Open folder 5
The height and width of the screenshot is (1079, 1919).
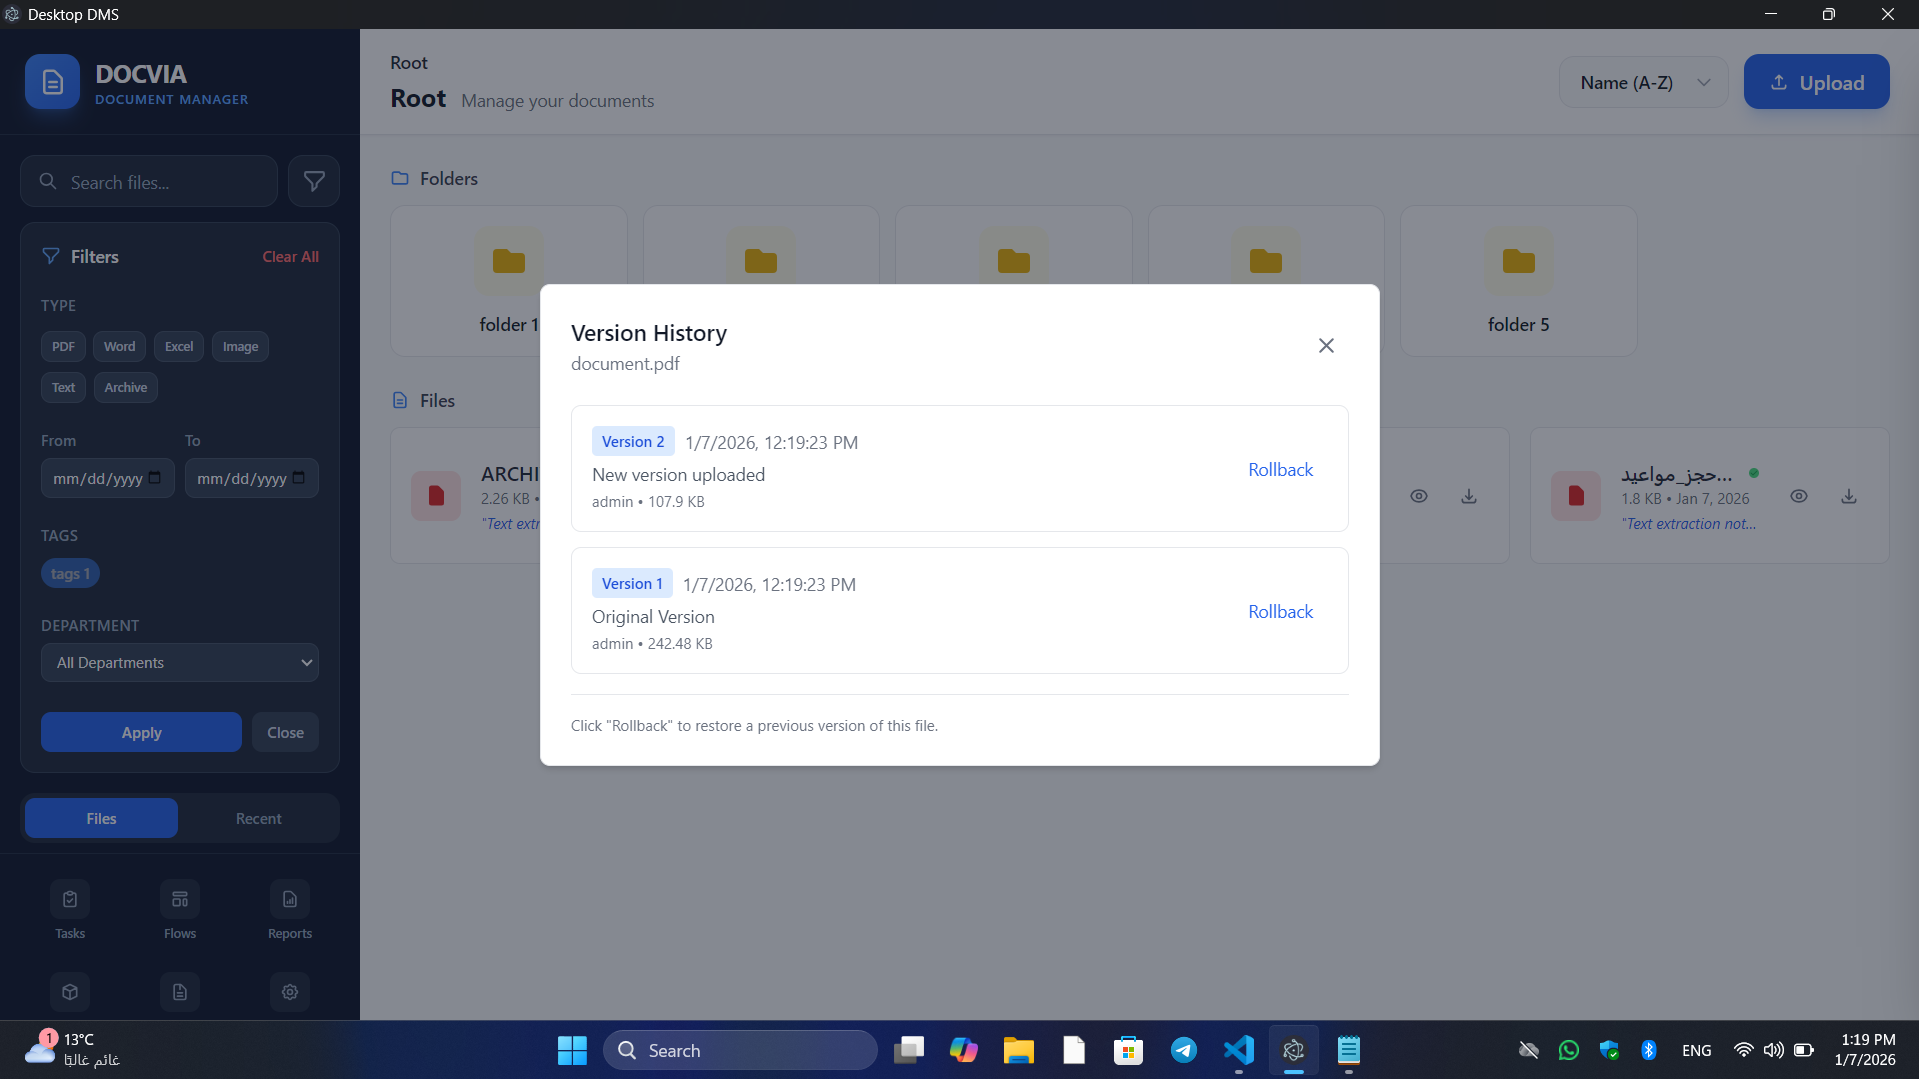tap(1518, 281)
